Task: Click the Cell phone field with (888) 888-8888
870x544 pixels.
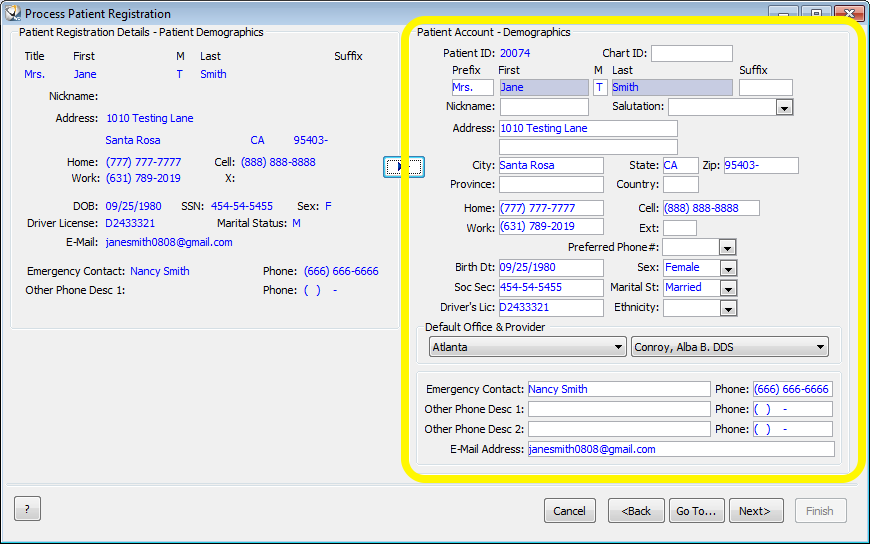Action: coord(711,208)
